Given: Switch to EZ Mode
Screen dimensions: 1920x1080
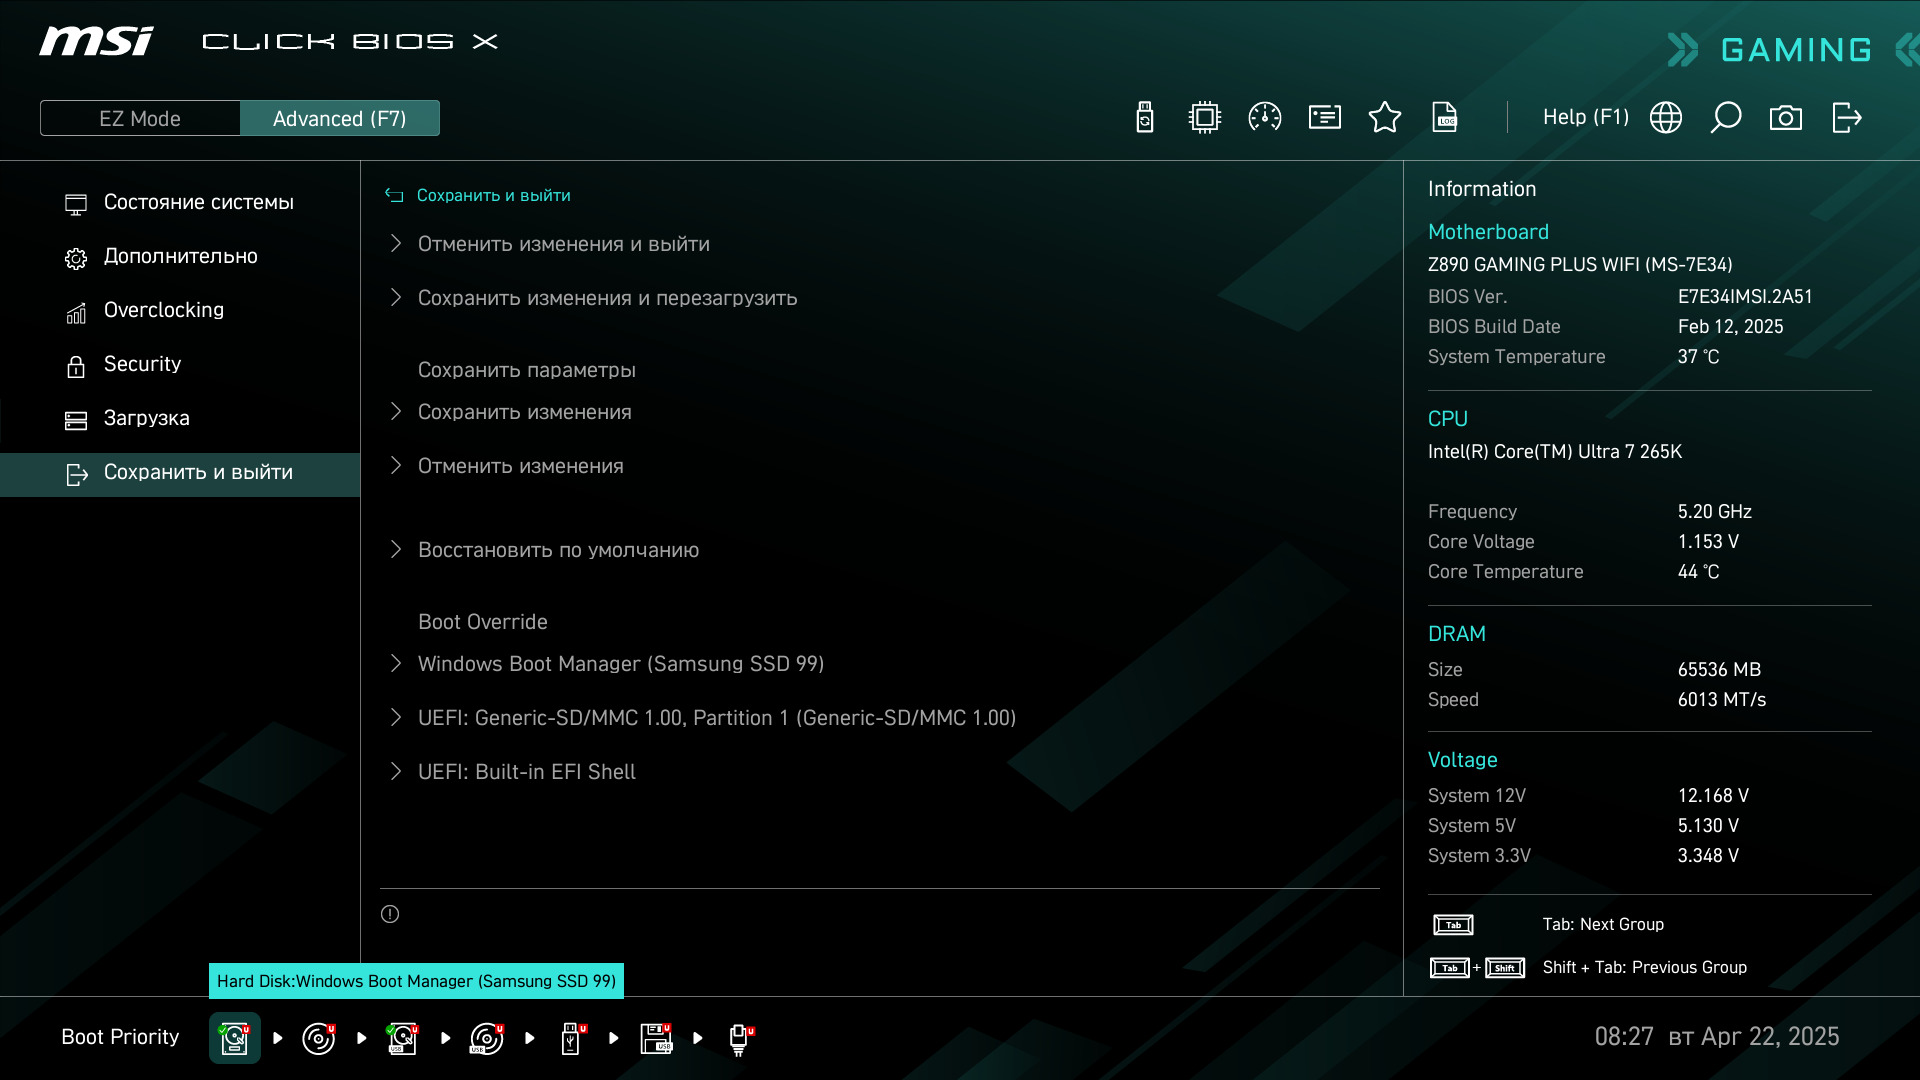Looking at the screenshot, I should point(140,118).
